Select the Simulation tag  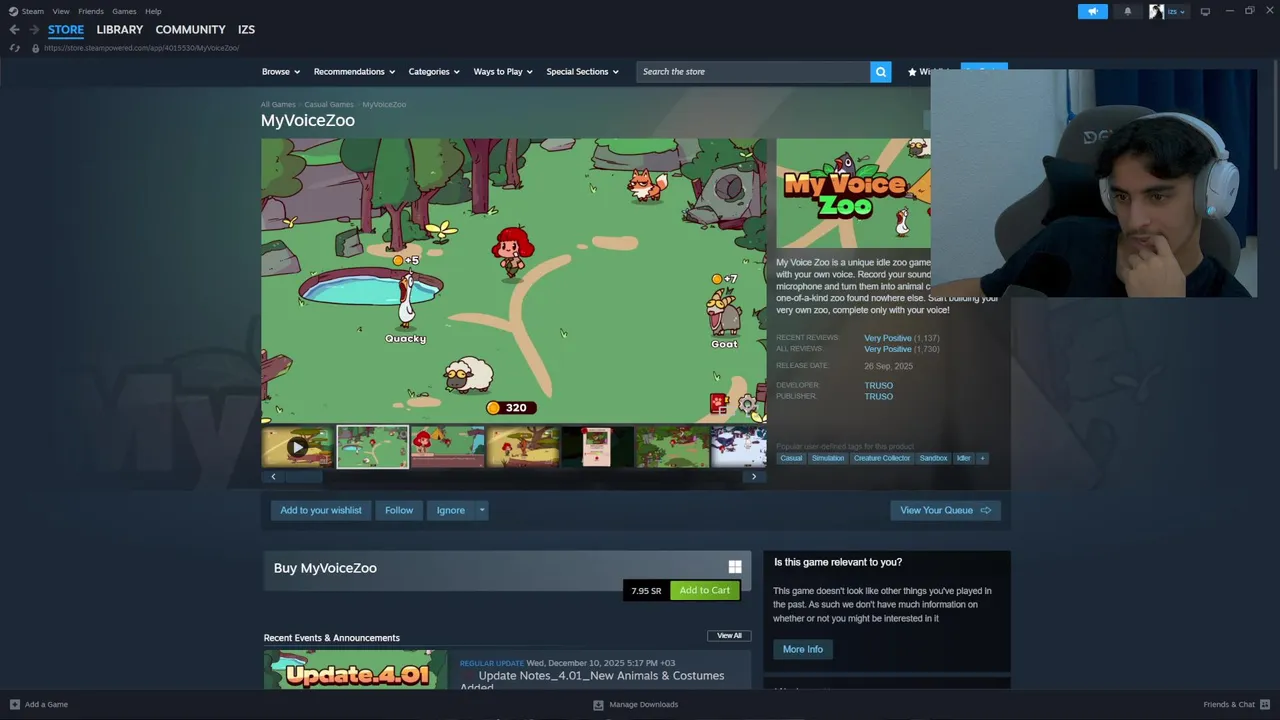click(828, 458)
